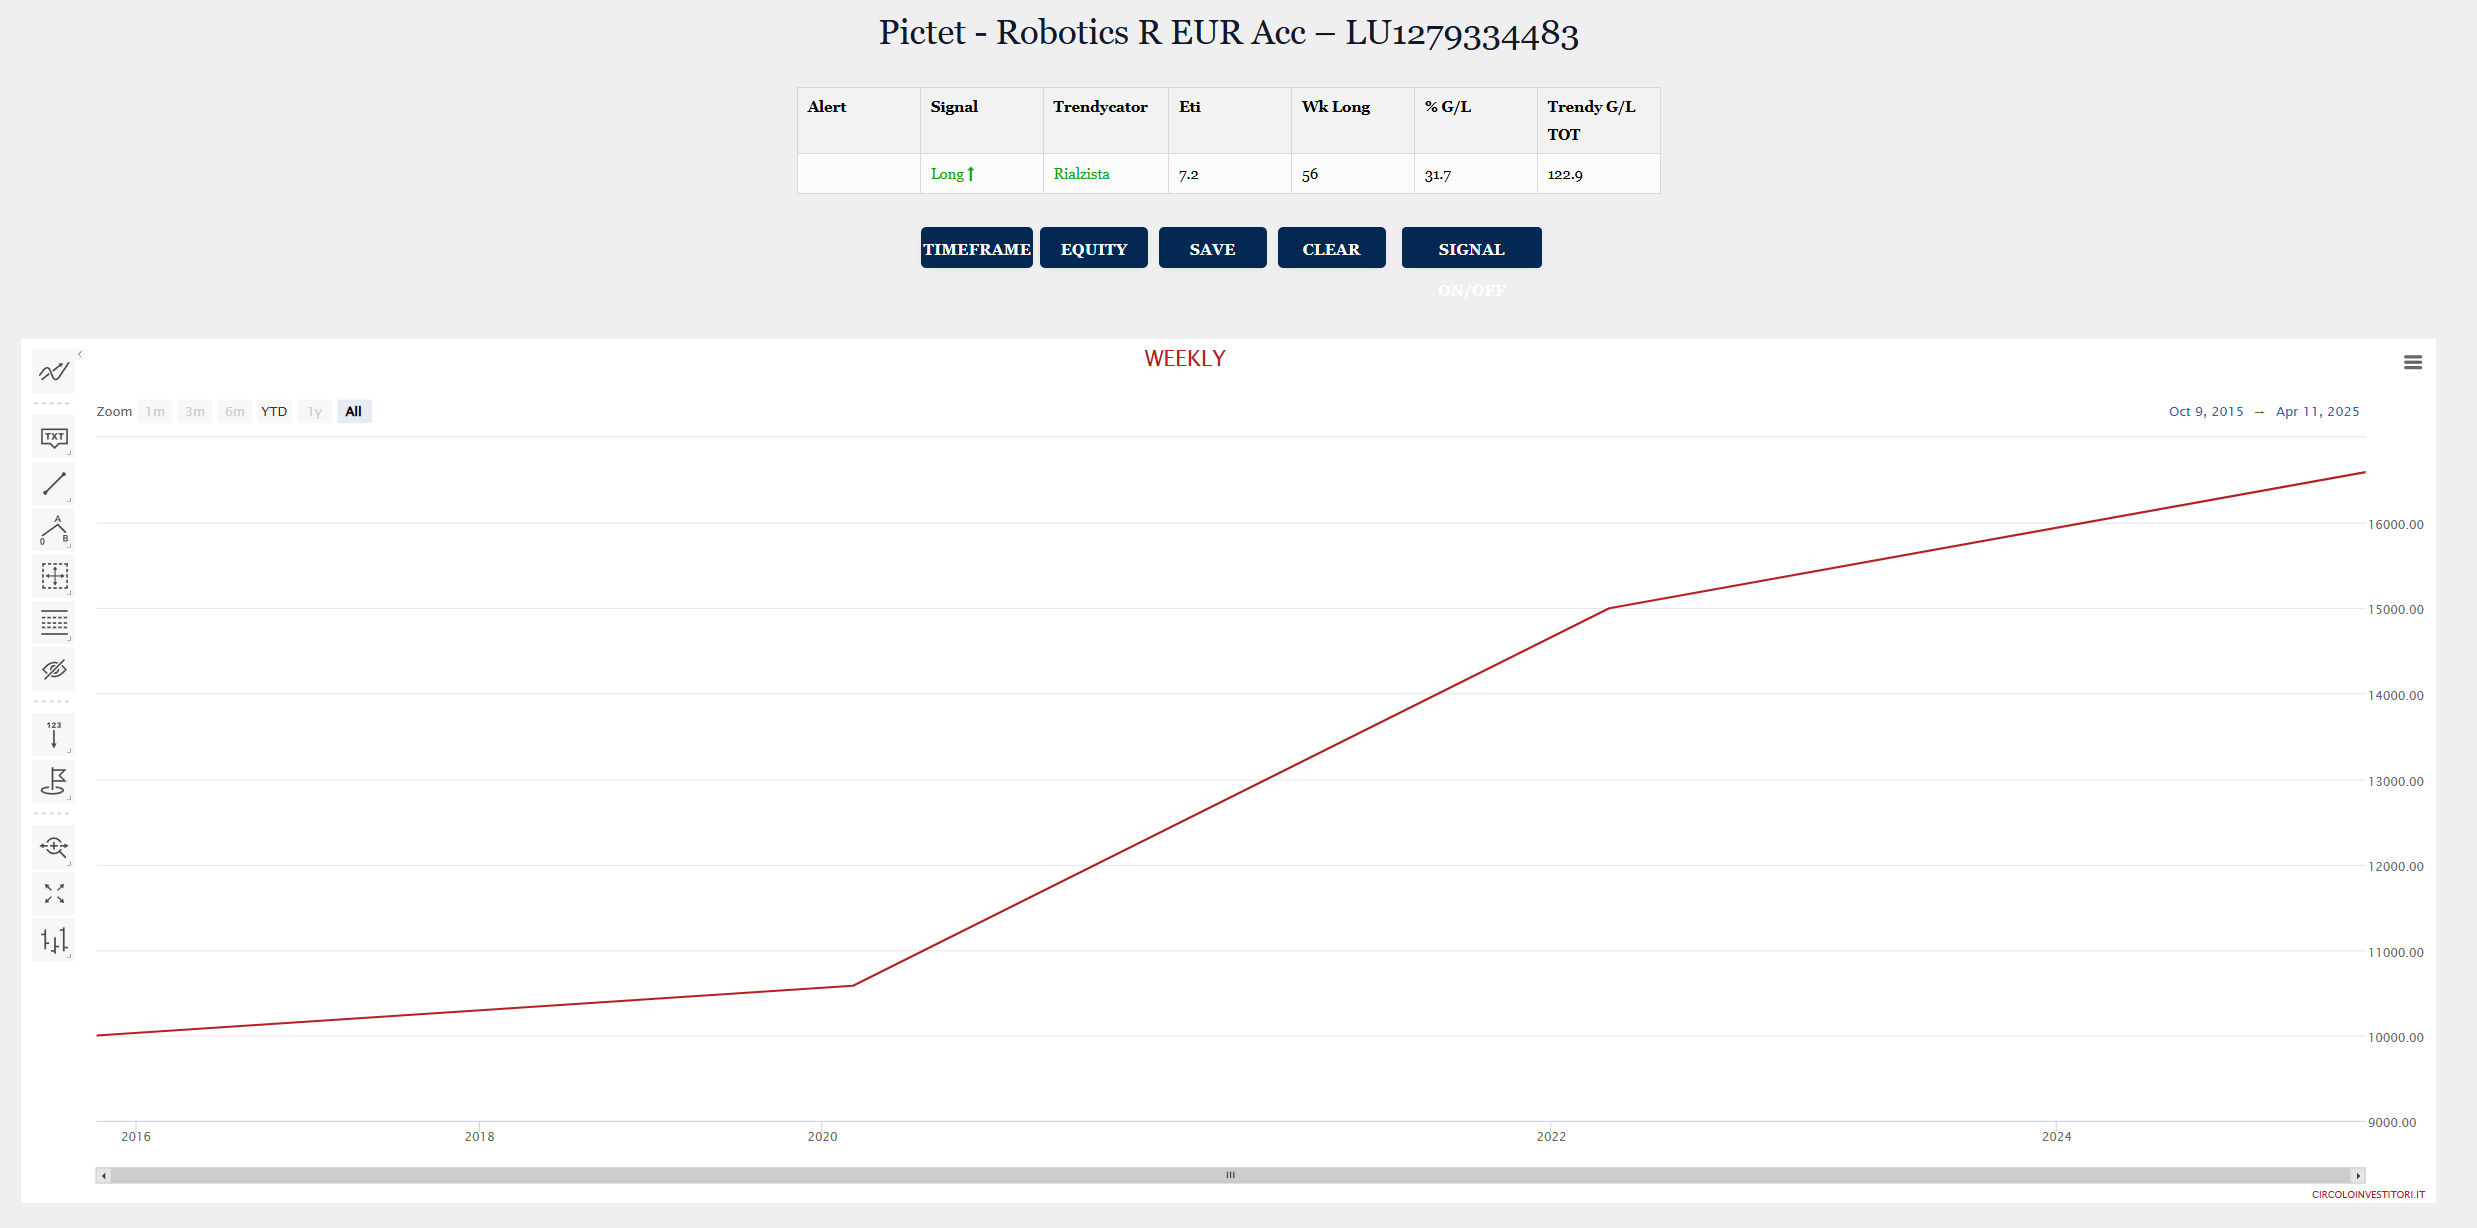
Task: Toggle annotations visibility with the eye icon
Action: click(54, 669)
